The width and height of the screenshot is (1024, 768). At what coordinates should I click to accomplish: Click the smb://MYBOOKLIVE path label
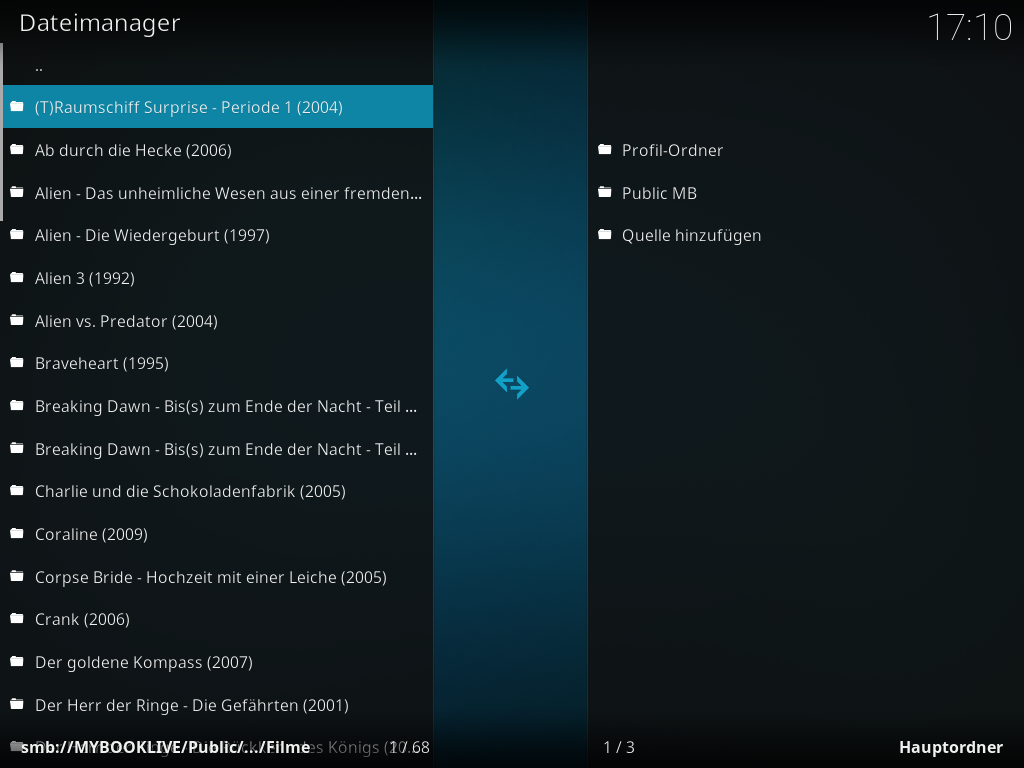166,747
